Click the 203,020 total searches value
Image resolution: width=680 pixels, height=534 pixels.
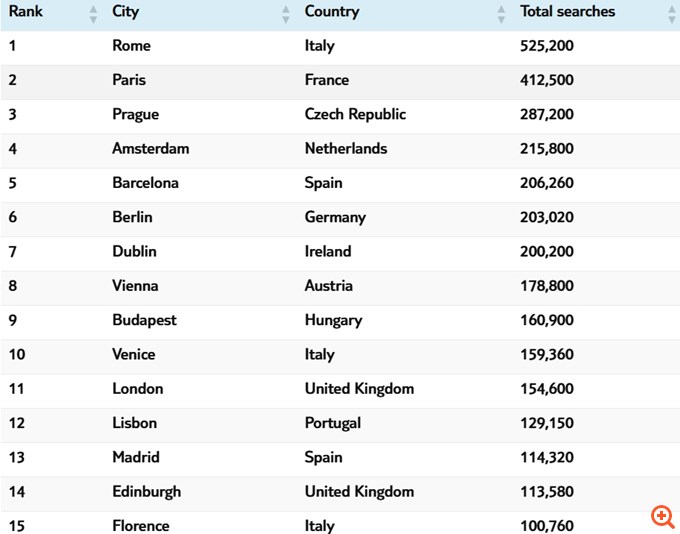547,217
